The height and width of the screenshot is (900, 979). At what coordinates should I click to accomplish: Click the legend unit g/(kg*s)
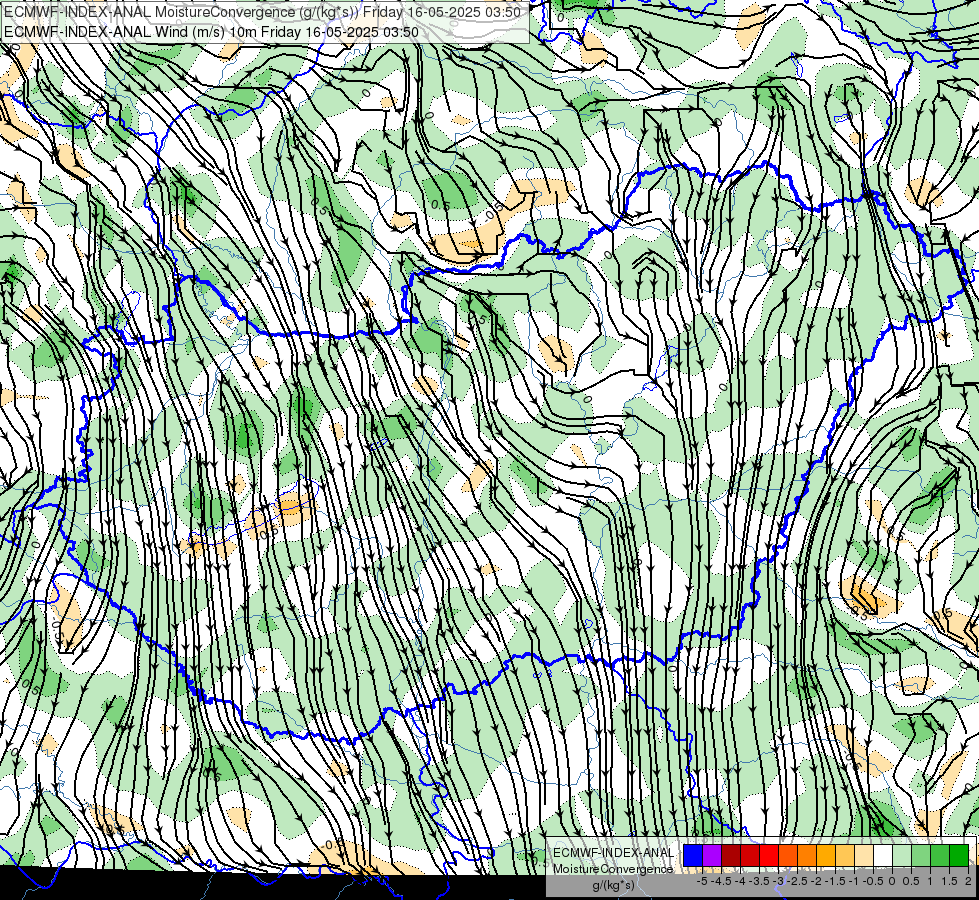(613, 886)
